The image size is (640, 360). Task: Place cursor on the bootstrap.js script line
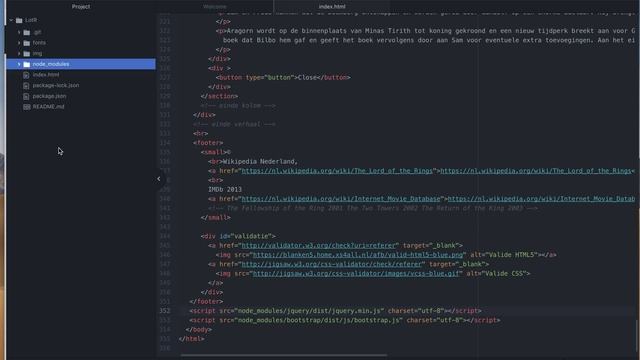click(x=344, y=320)
